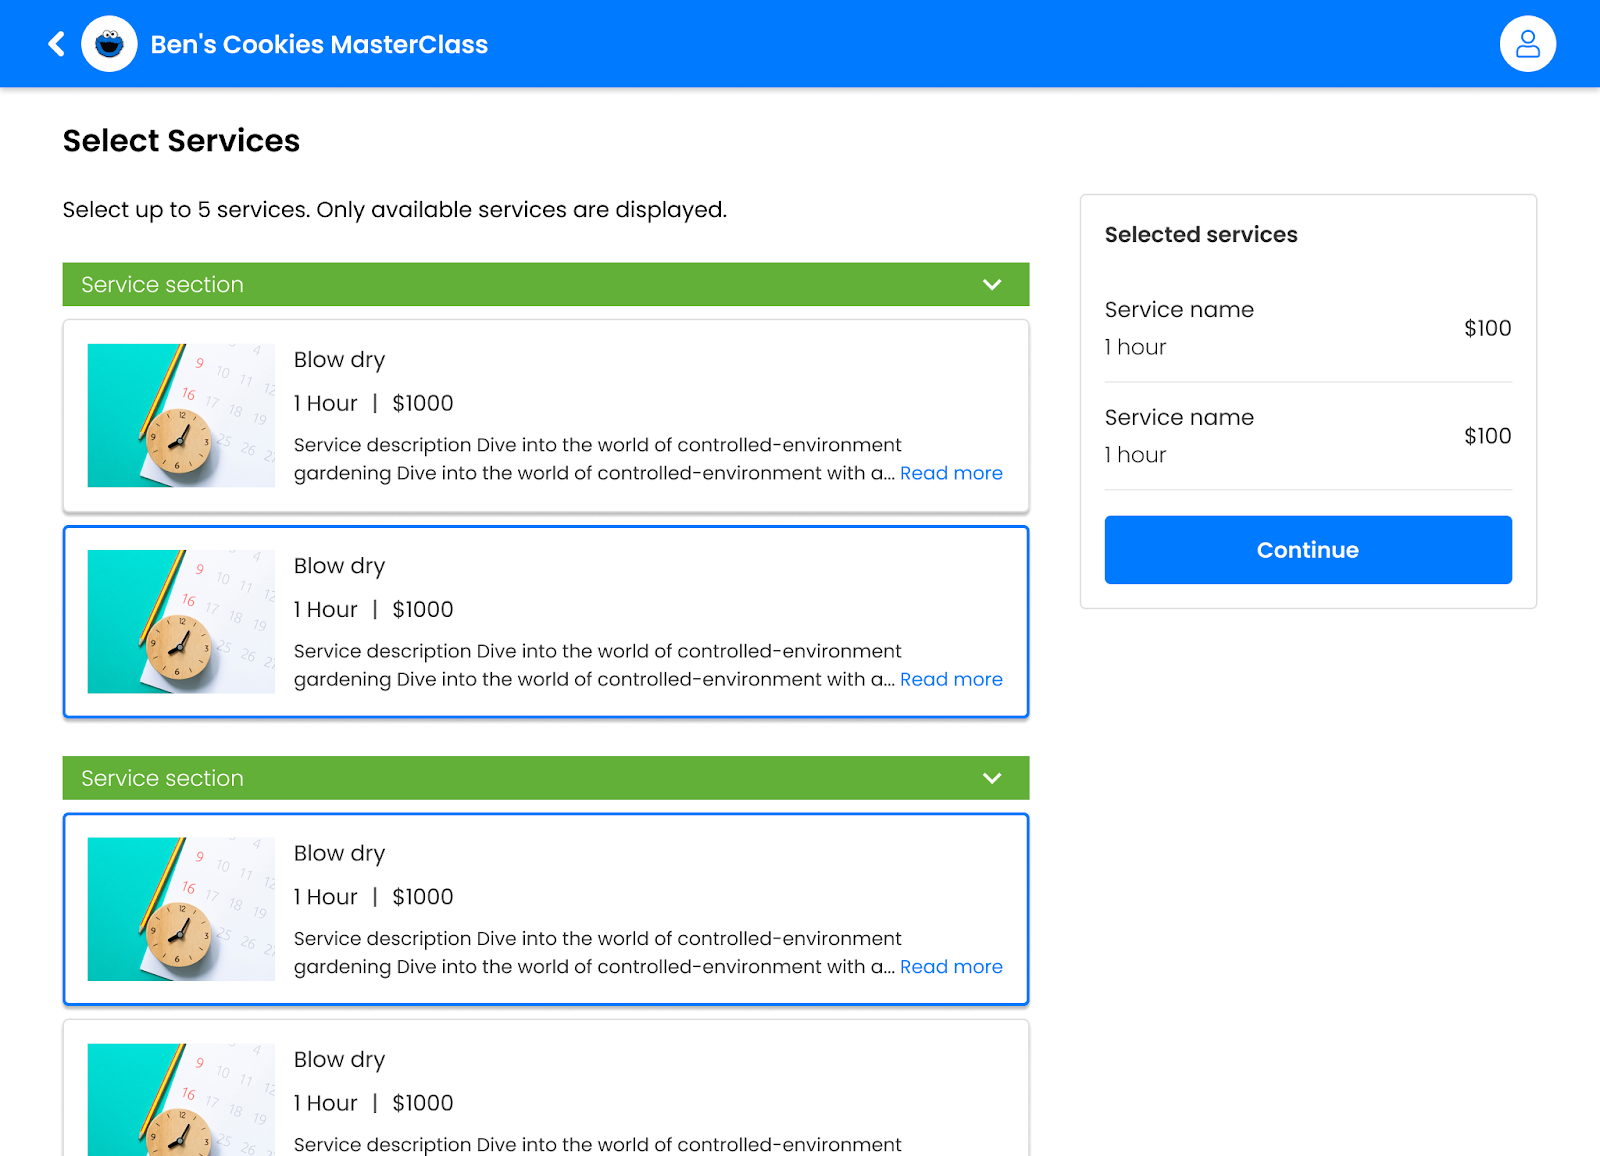Click the back arrow in the header
The width and height of the screenshot is (1600, 1156).
57,44
